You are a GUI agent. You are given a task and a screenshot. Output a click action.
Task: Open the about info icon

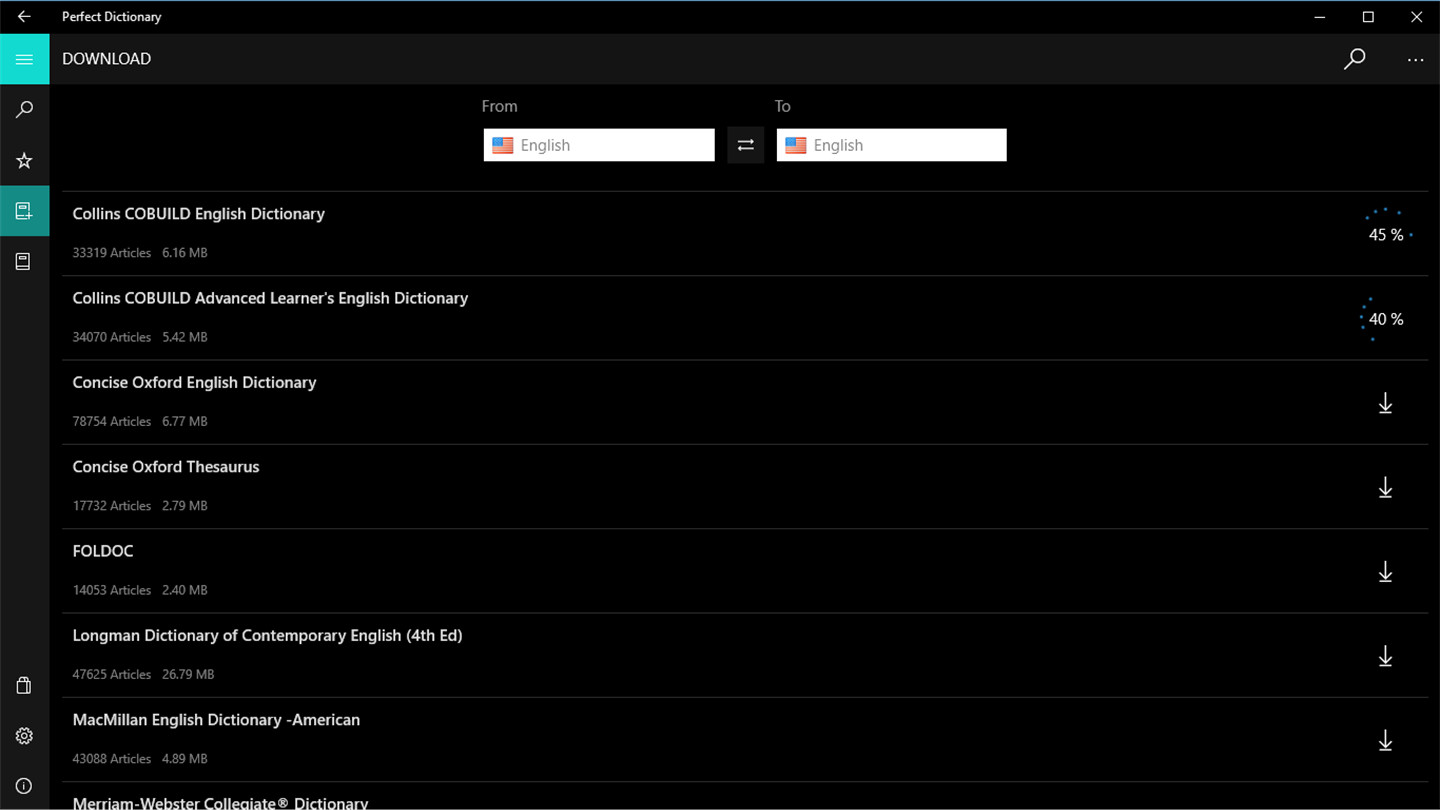click(24, 786)
